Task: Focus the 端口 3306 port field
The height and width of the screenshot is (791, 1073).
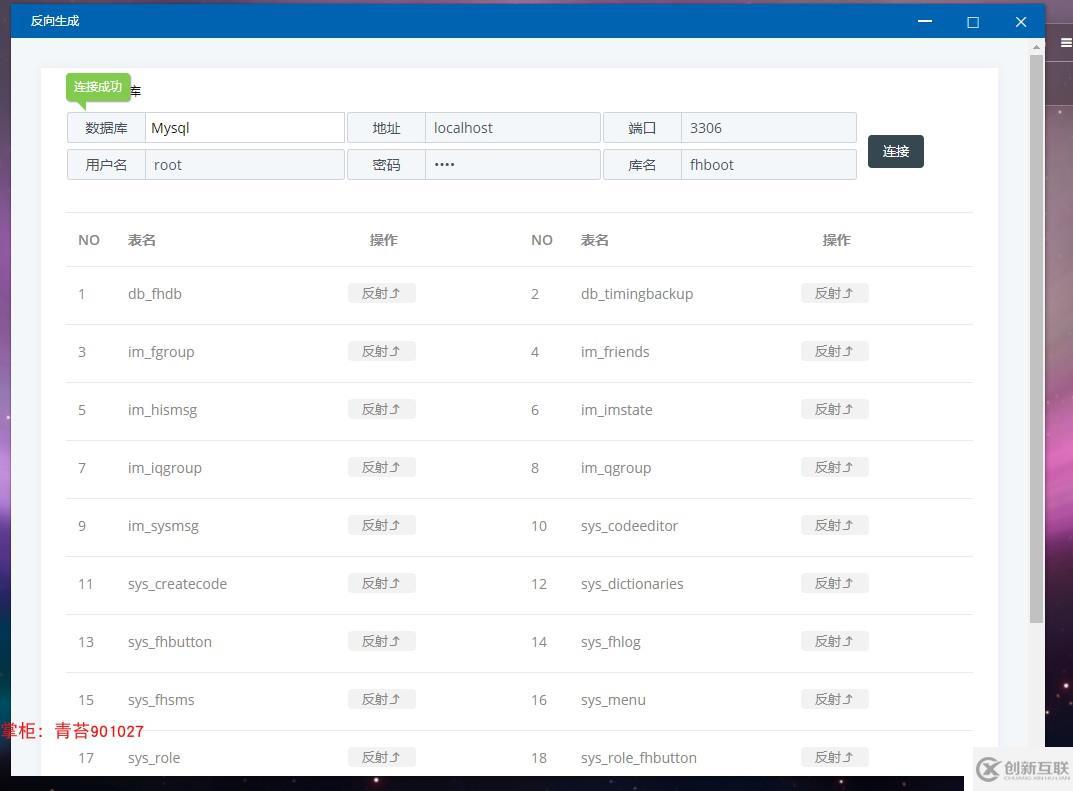Action: (x=768, y=128)
